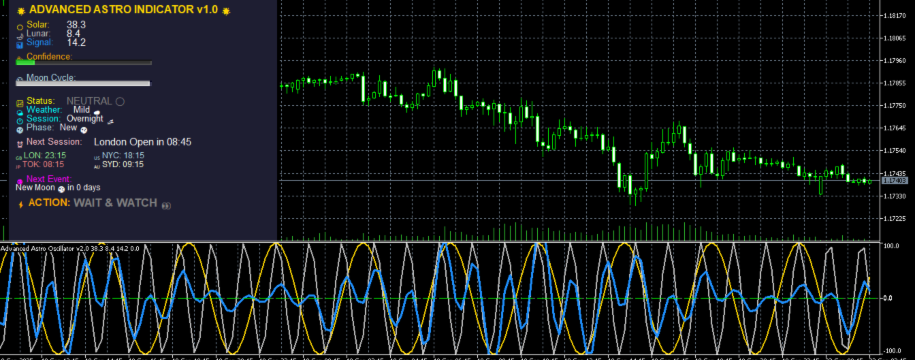Click the yellow Status icon
The height and width of the screenshot is (360, 915).
point(20,103)
